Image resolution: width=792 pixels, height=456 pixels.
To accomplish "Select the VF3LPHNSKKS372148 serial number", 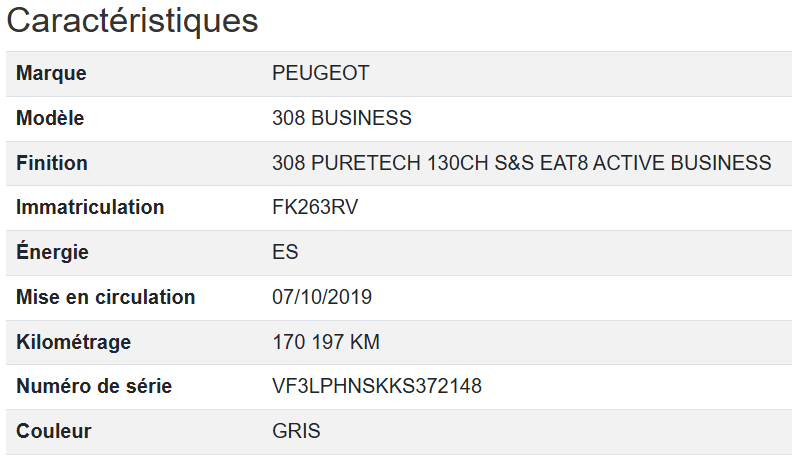I will pos(376,386).
